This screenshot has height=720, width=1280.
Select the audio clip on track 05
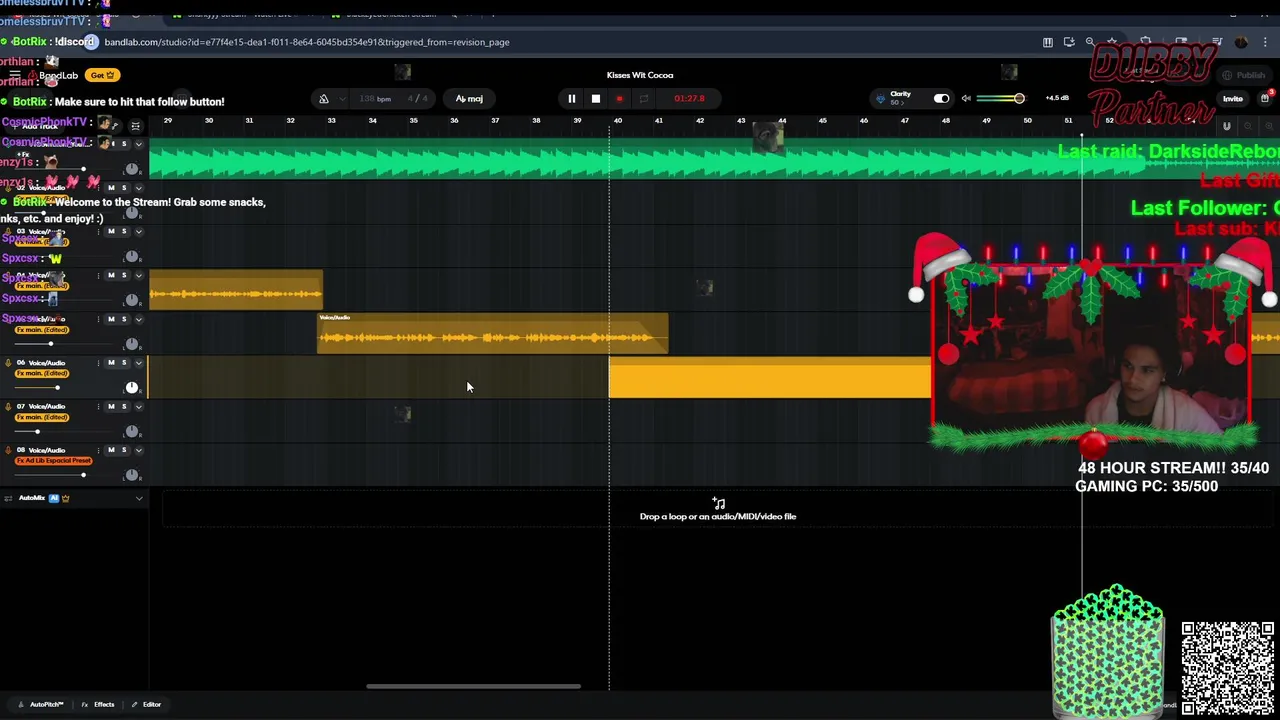pyautogui.click(x=493, y=333)
